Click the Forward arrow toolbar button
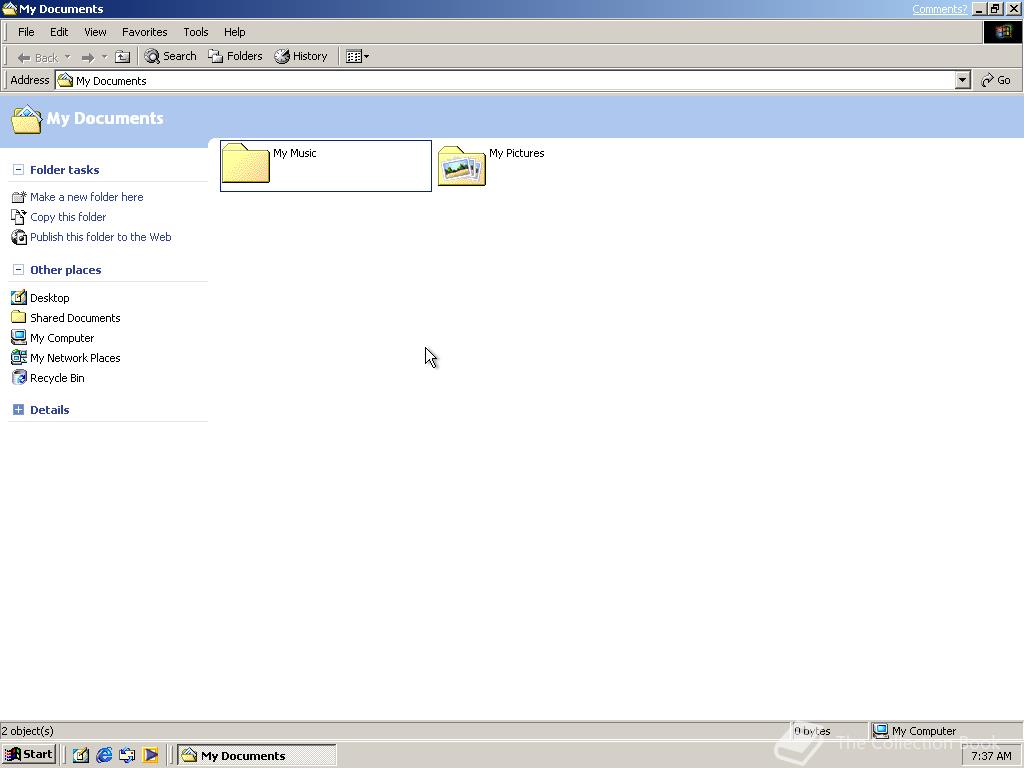This screenshot has width=1024, height=768. pos(88,57)
